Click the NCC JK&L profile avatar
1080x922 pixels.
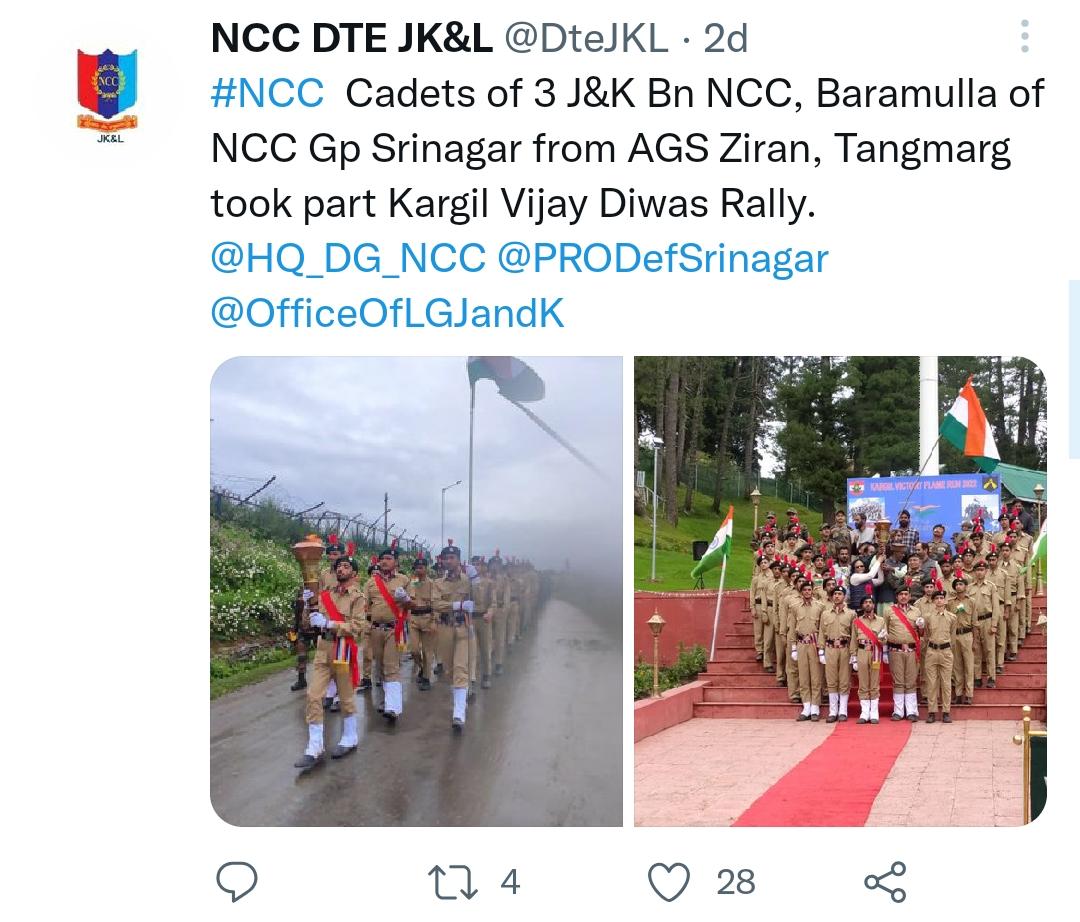pyautogui.click(x=107, y=94)
